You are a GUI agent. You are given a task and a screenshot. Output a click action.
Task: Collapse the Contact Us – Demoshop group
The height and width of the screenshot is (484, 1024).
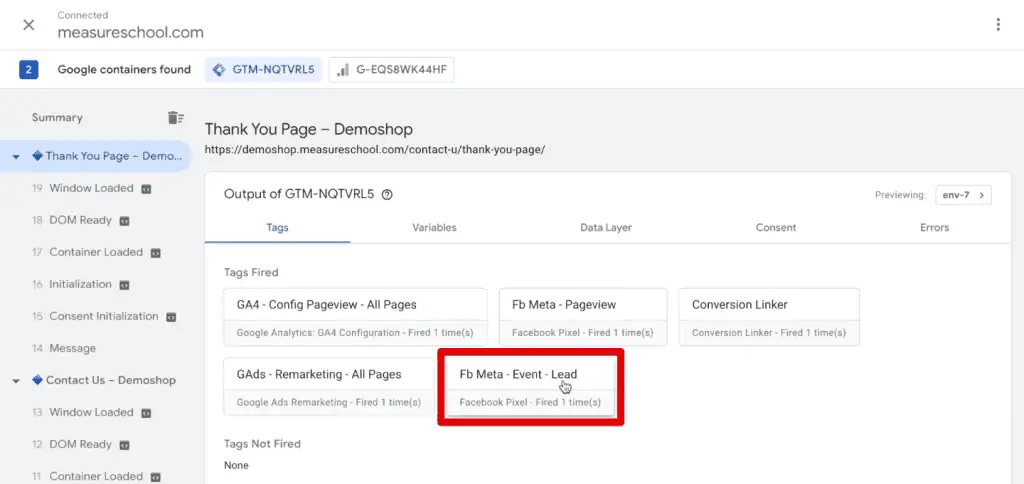tap(16, 381)
